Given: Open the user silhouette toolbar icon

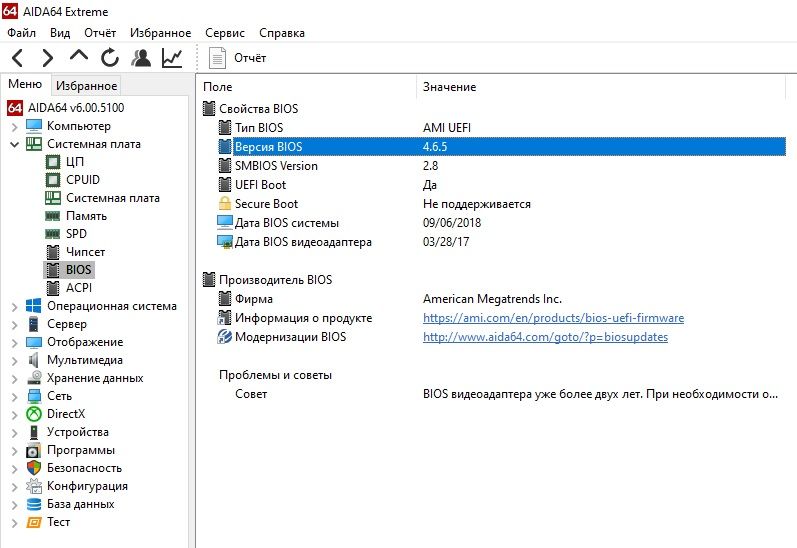Looking at the screenshot, I should pyautogui.click(x=141, y=58).
